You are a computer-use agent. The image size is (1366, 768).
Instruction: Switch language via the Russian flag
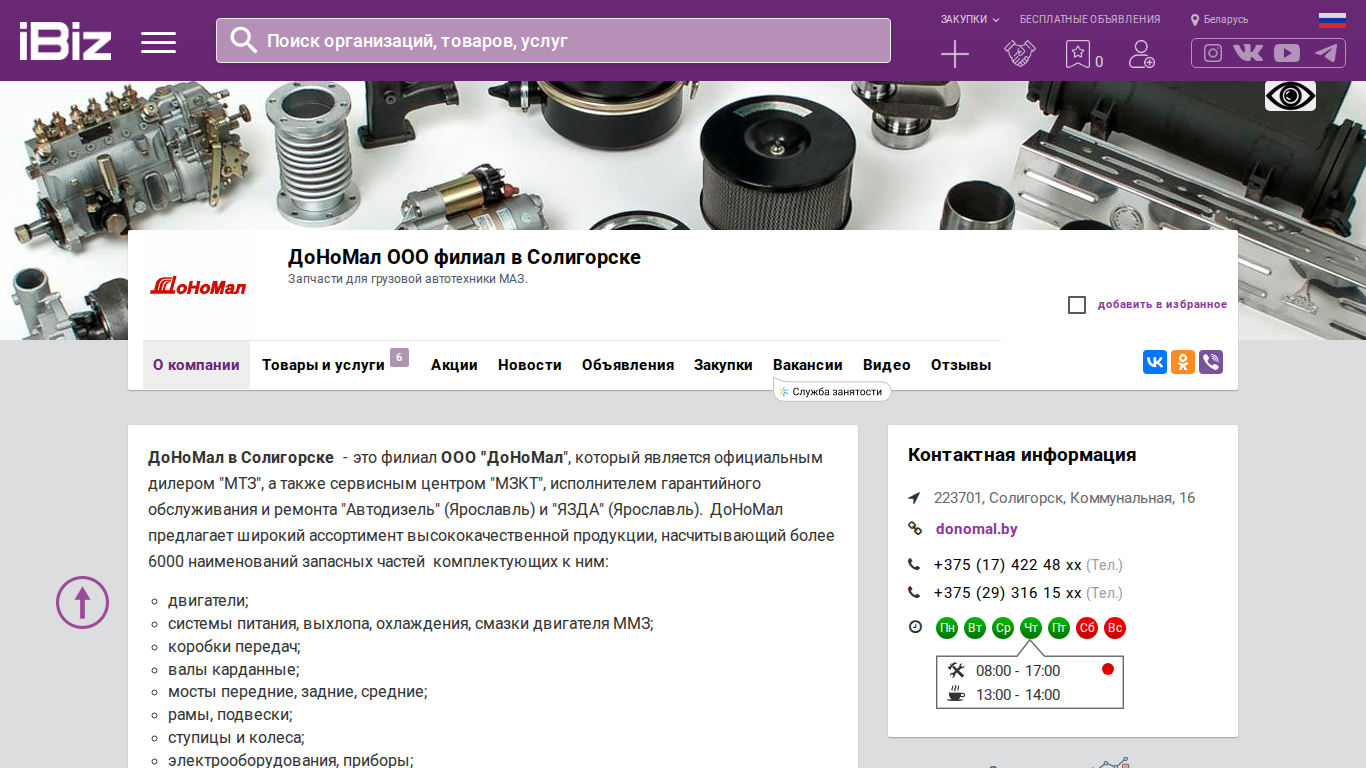(1332, 19)
